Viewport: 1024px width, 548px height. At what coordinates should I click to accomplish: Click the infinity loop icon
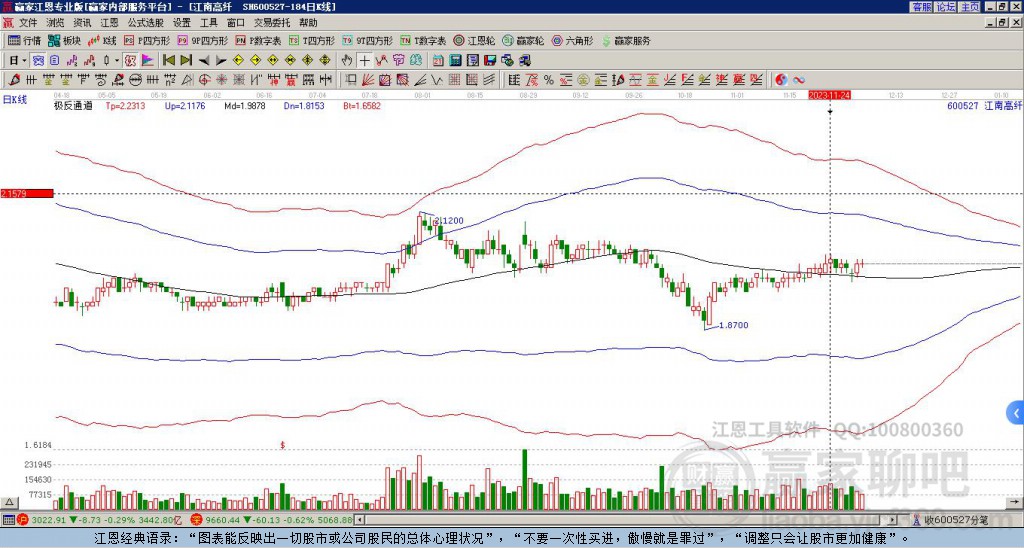(799, 80)
